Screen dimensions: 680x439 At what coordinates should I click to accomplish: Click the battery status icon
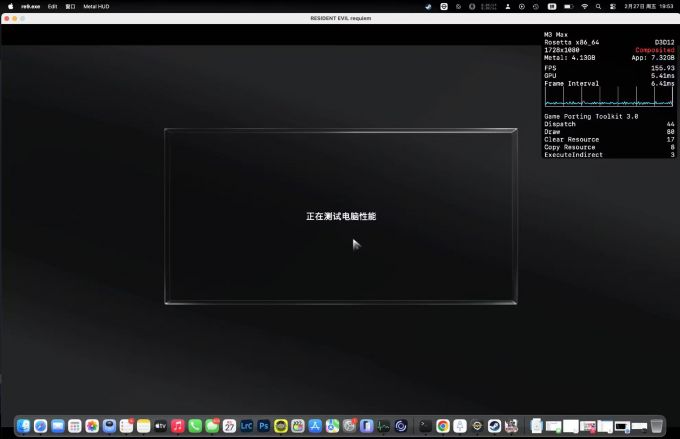pyautogui.click(x=568, y=7)
